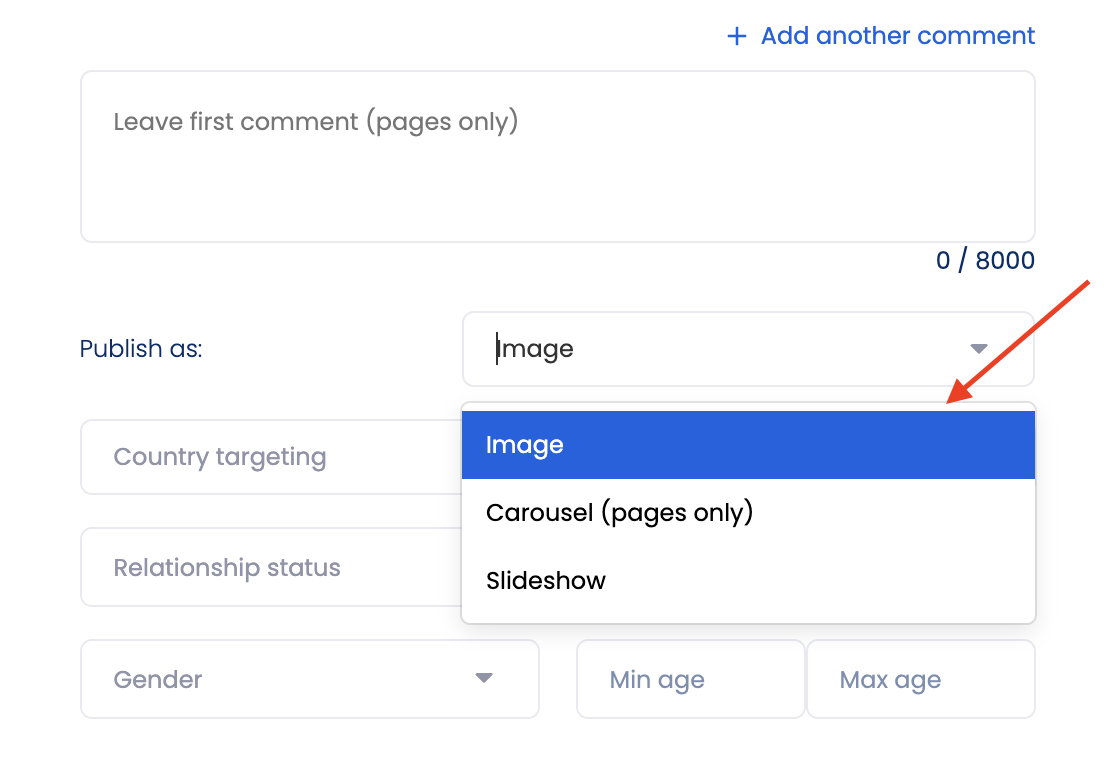Image resolution: width=1118 pixels, height=770 pixels.
Task: Focus the Leave first comment text area
Action: (558, 156)
